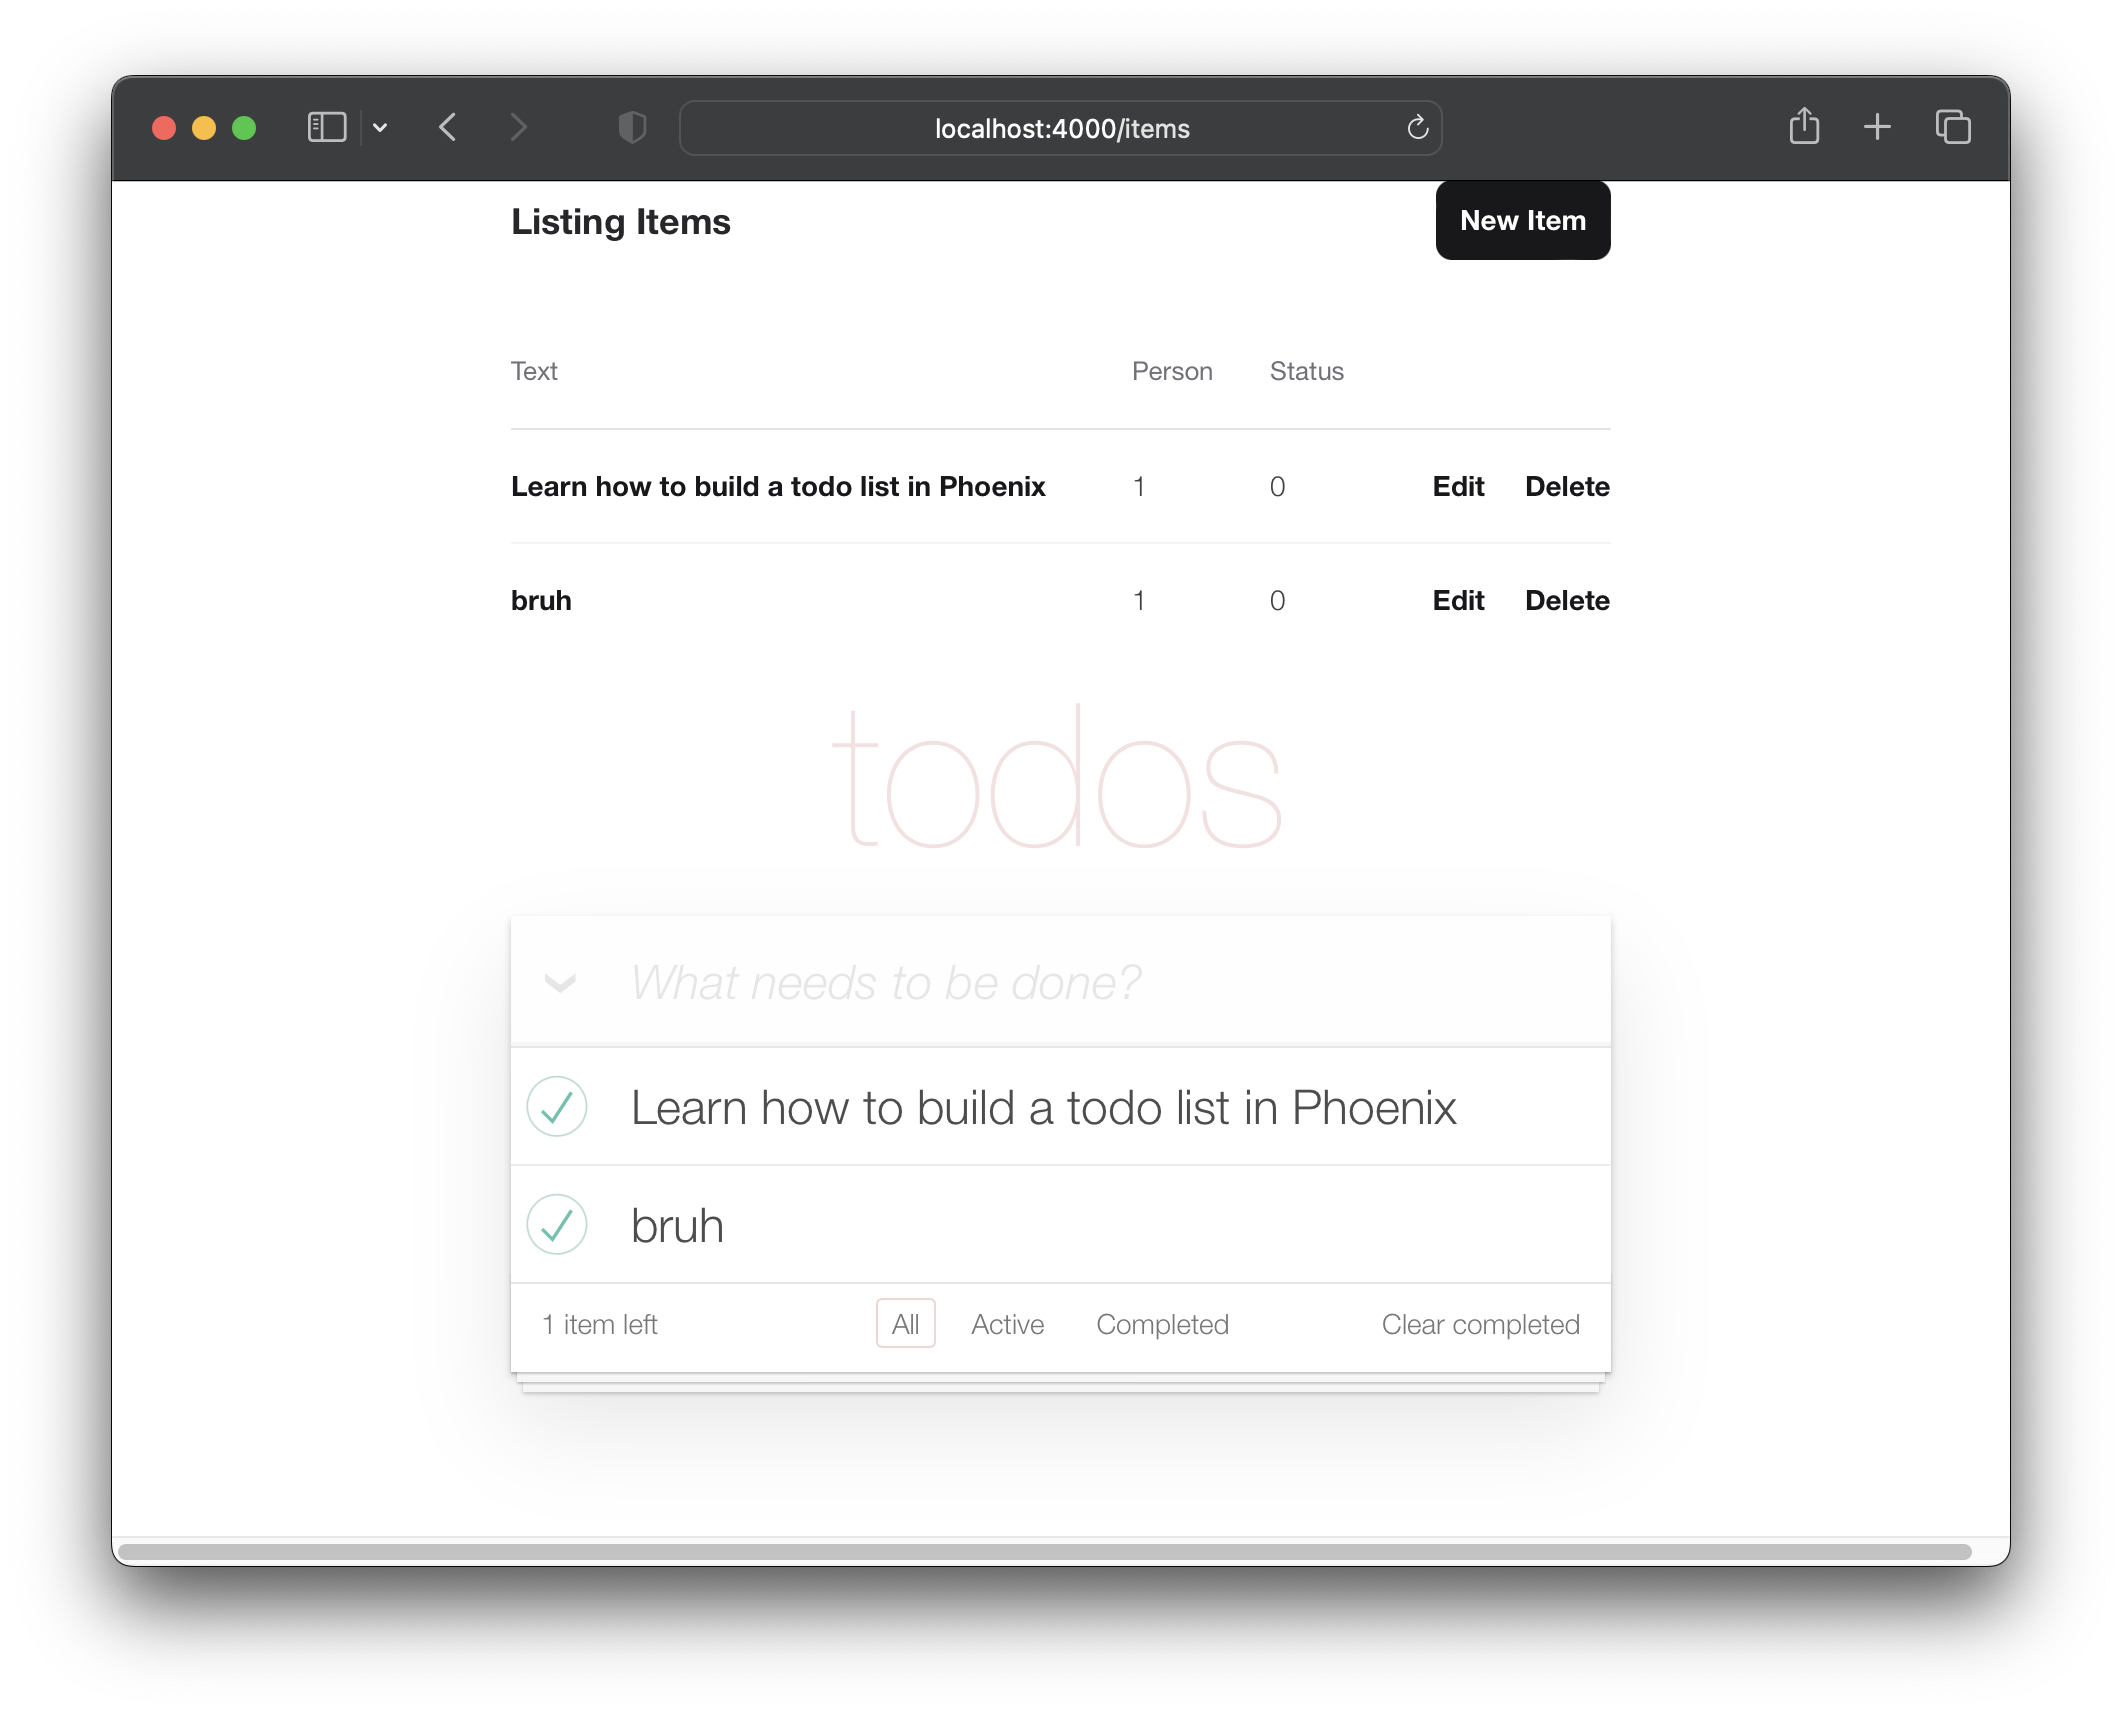The image size is (2122, 1714).
Task: Click the Delete button for first item
Action: tap(1566, 484)
